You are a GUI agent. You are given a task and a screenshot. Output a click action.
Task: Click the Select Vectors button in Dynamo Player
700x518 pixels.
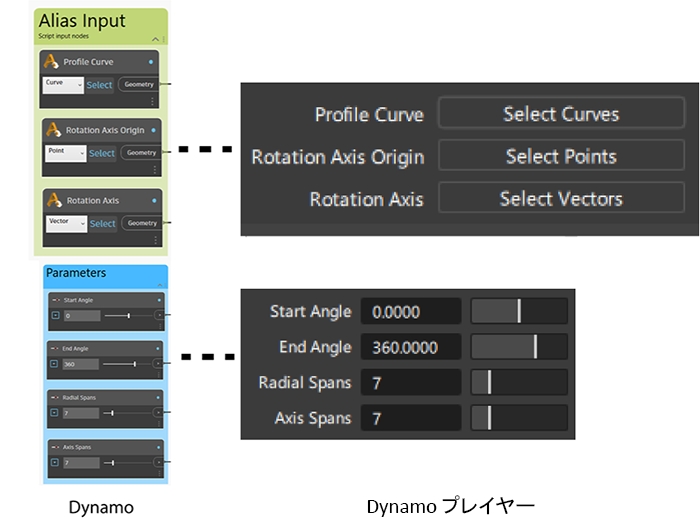(561, 198)
